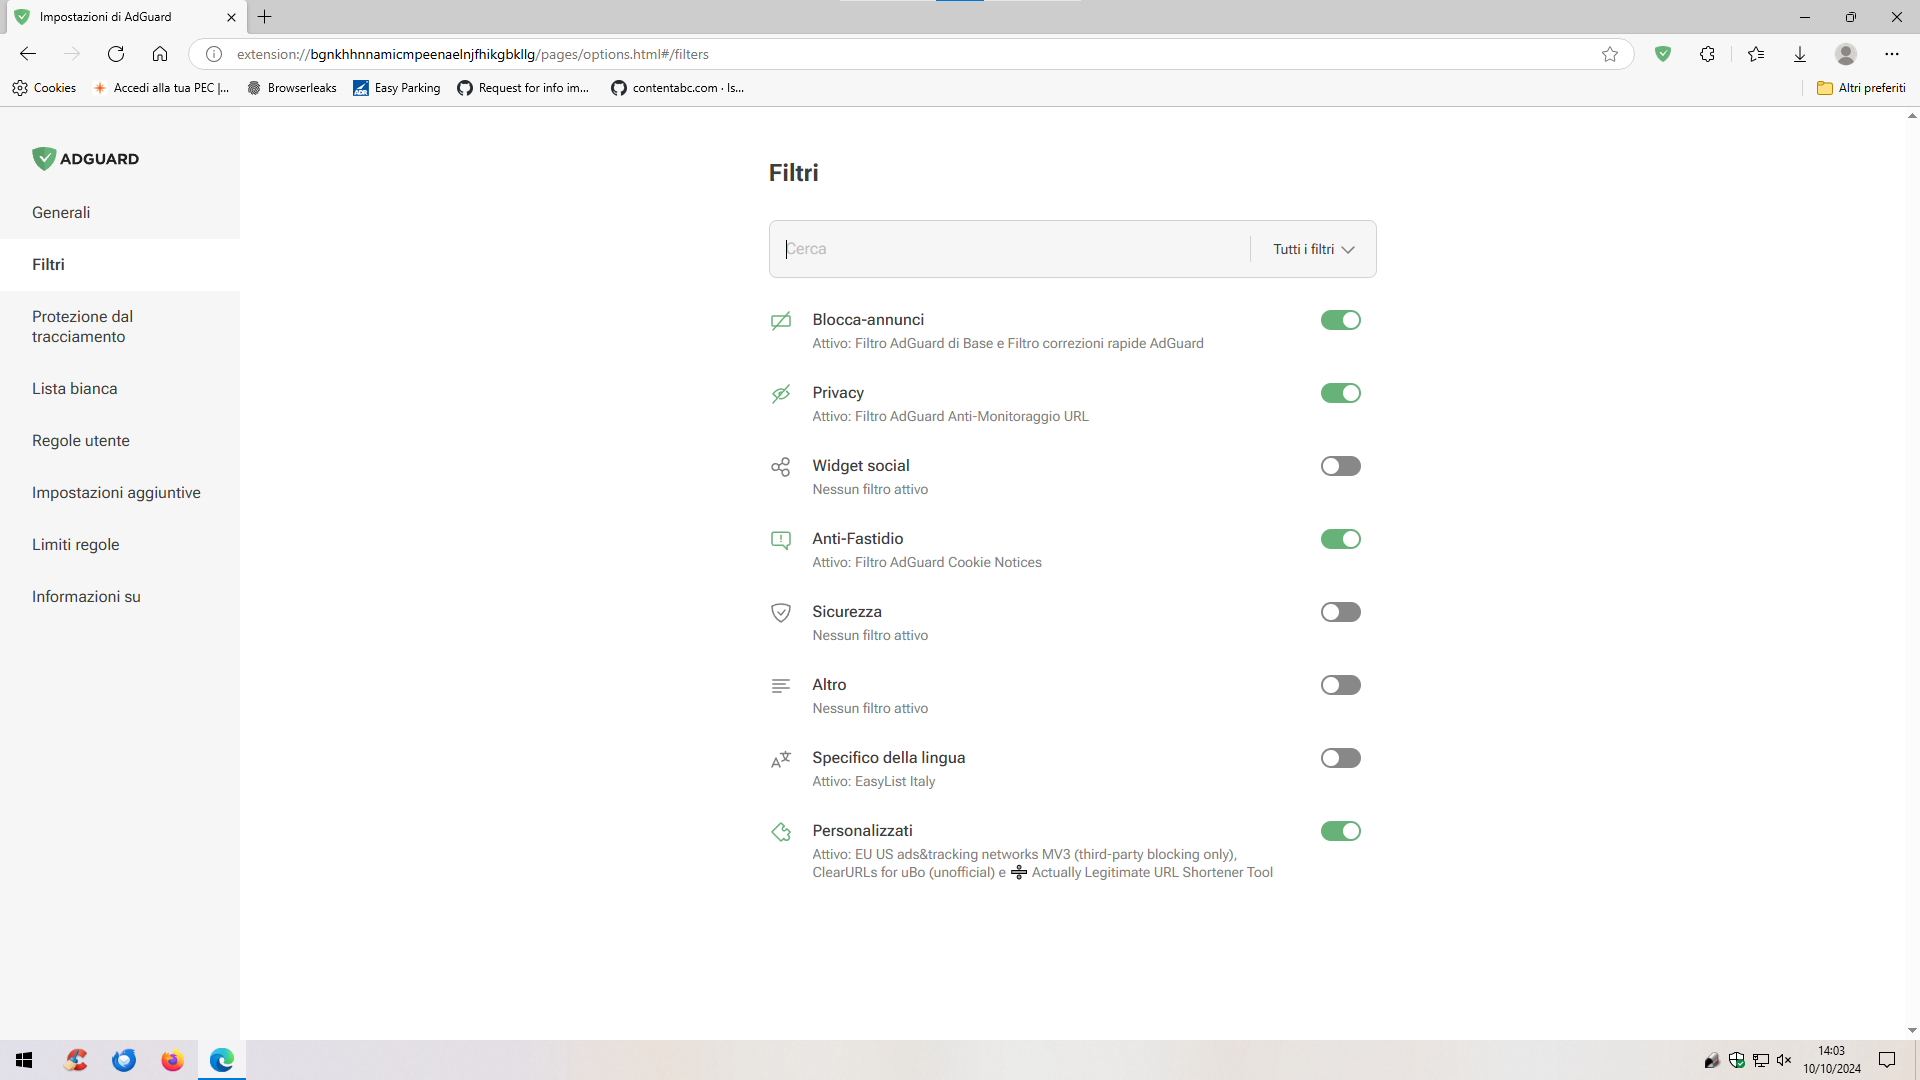1920x1080 pixels.
Task: Open the Informazioni su section
Action: (120, 597)
